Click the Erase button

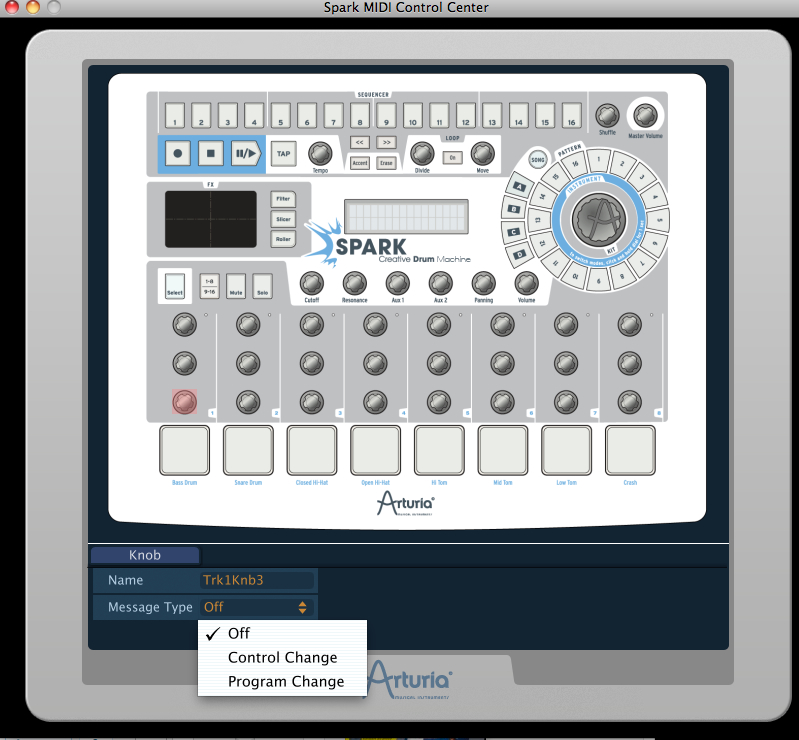point(386,163)
